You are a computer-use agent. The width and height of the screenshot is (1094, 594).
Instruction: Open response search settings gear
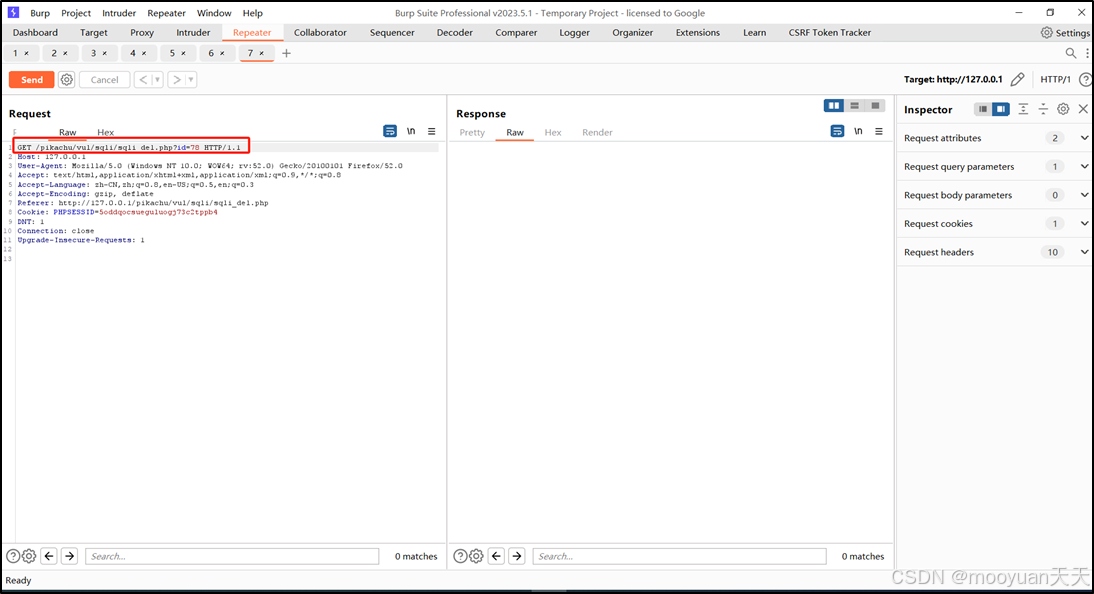(476, 556)
